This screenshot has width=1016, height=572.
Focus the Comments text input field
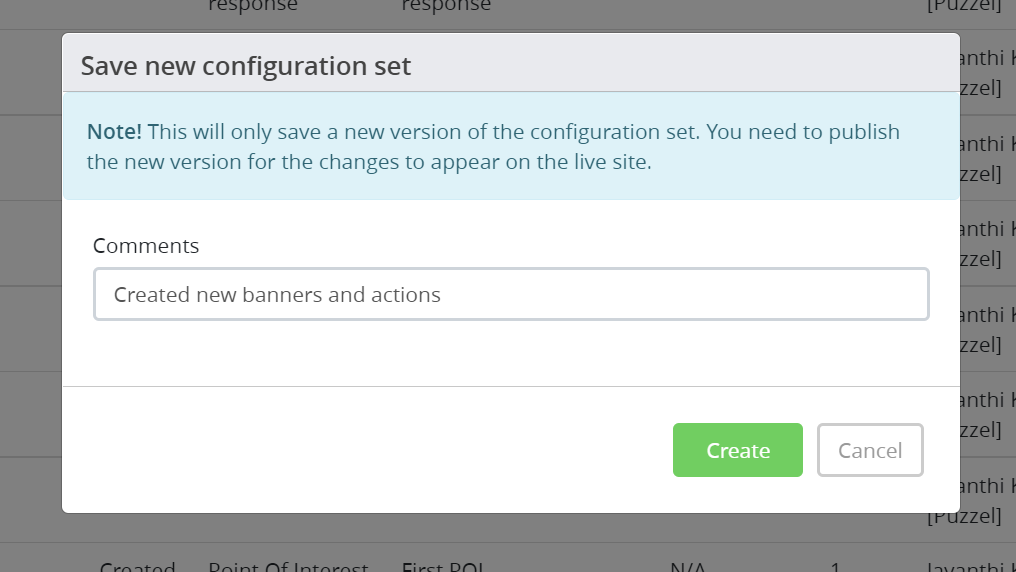click(511, 294)
